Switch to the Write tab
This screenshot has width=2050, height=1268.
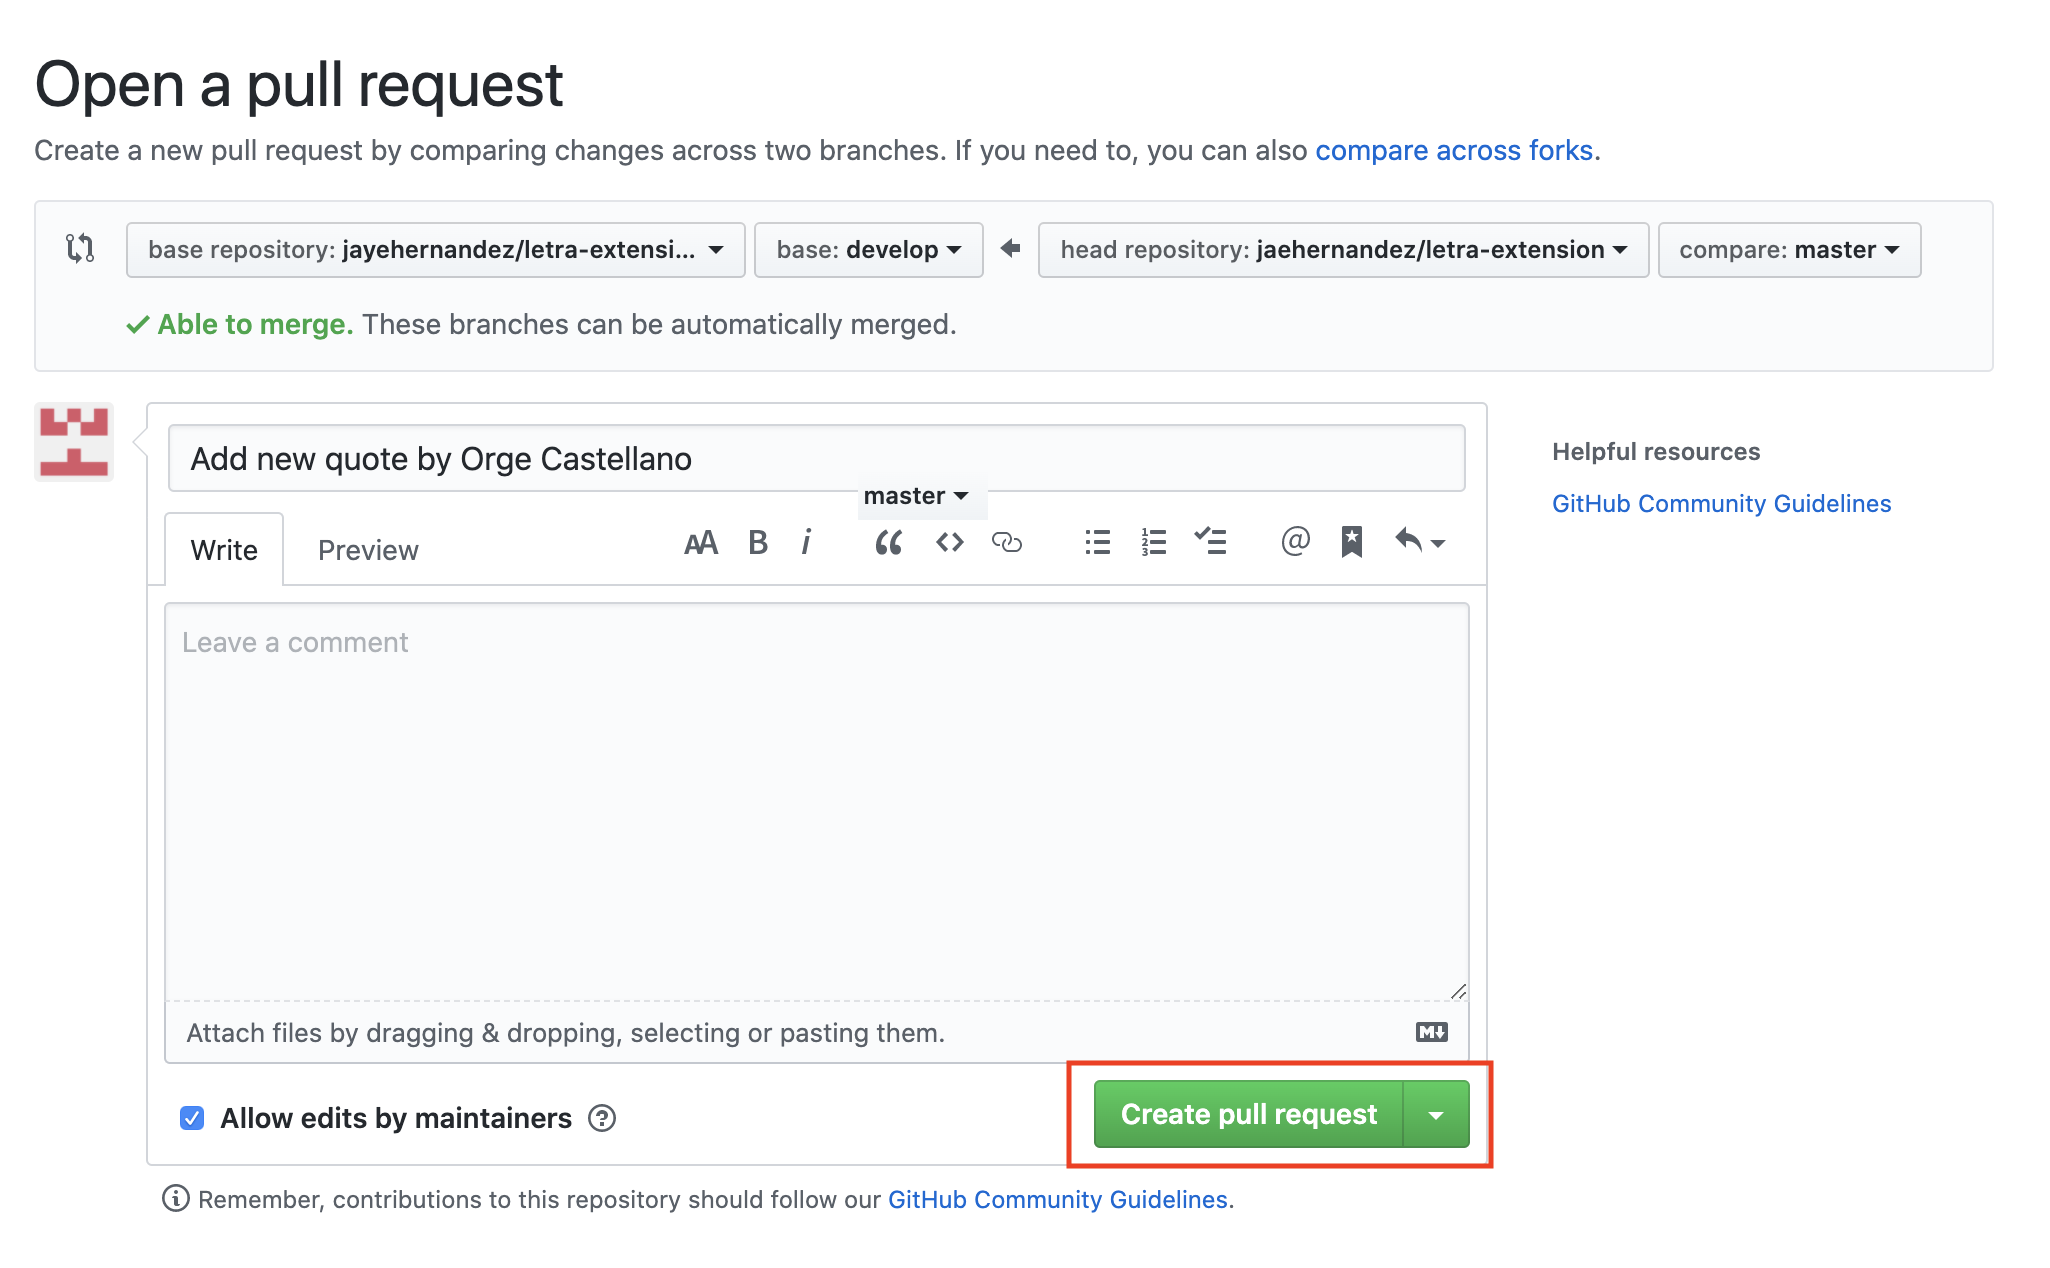224,550
